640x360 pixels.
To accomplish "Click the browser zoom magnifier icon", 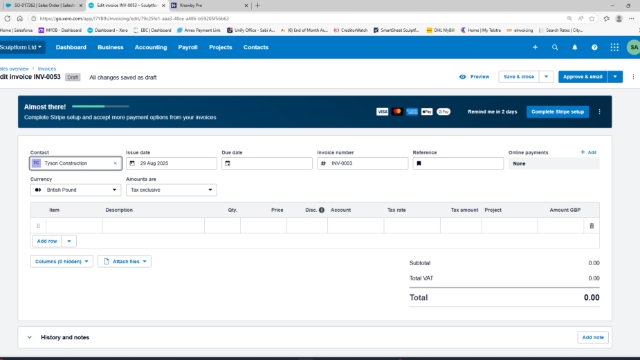I will pos(569,18).
